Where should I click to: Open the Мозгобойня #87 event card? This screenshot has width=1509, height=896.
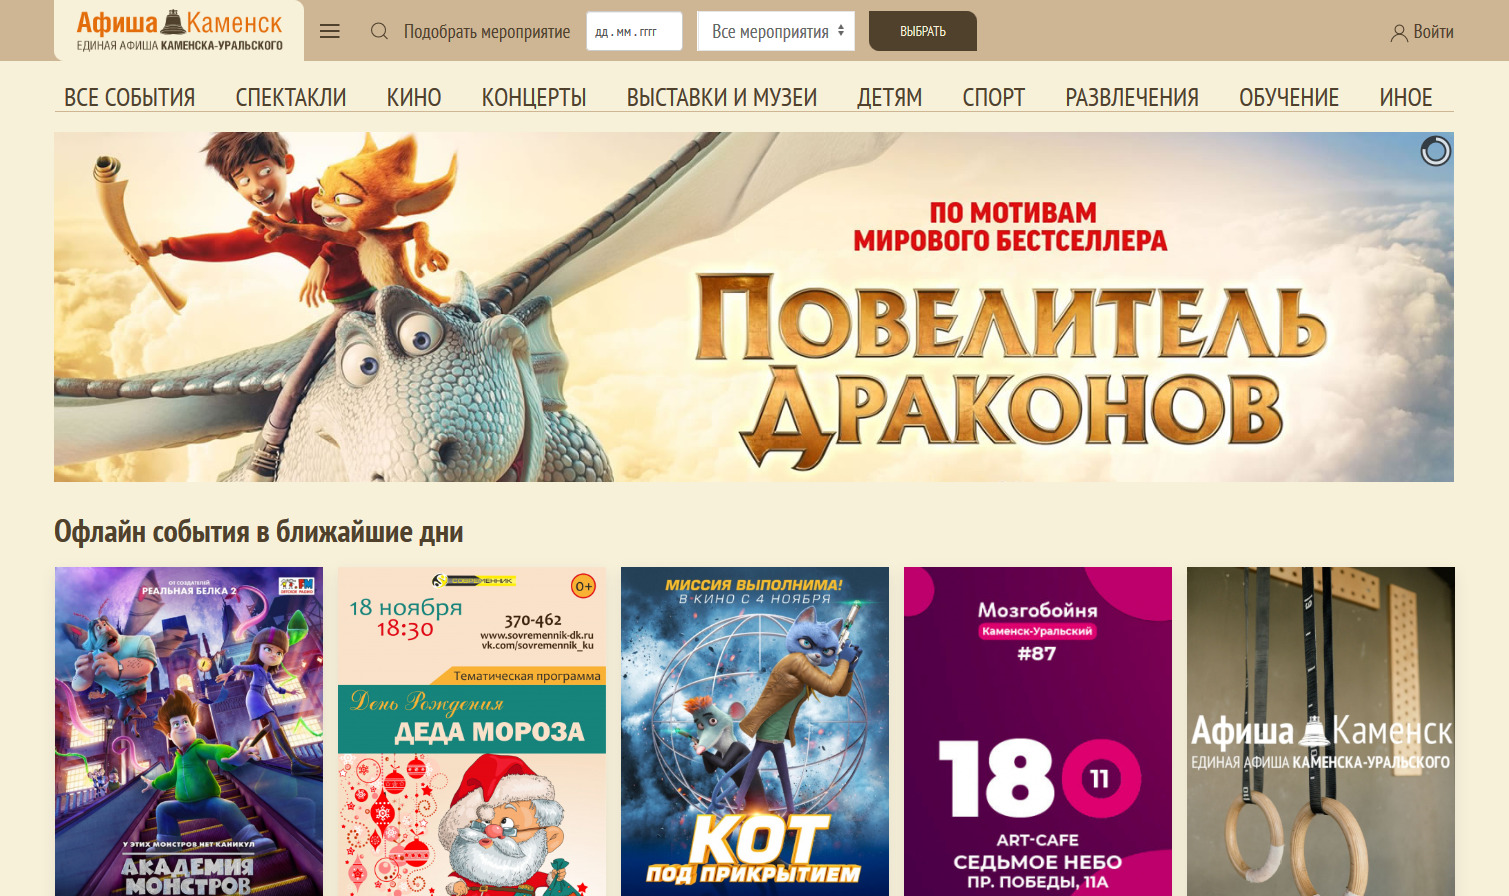[1038, 731]
